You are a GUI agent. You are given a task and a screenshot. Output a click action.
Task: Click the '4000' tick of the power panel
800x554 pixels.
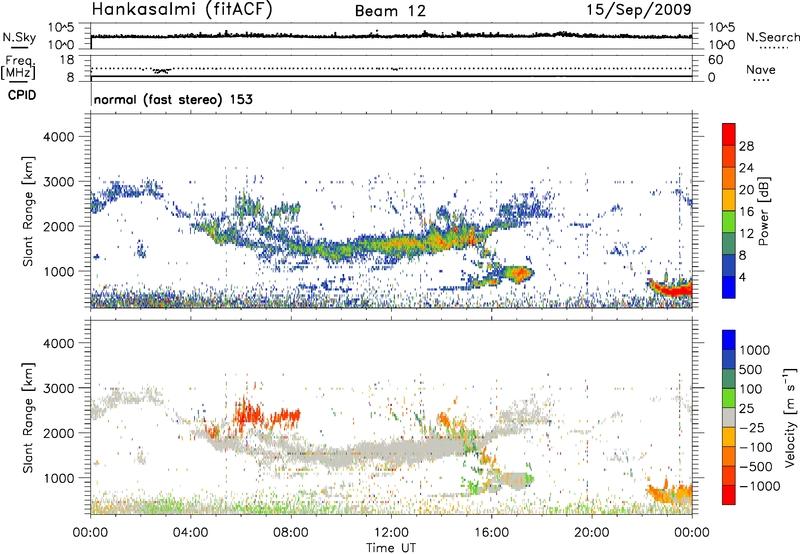(x=58, y=137)
